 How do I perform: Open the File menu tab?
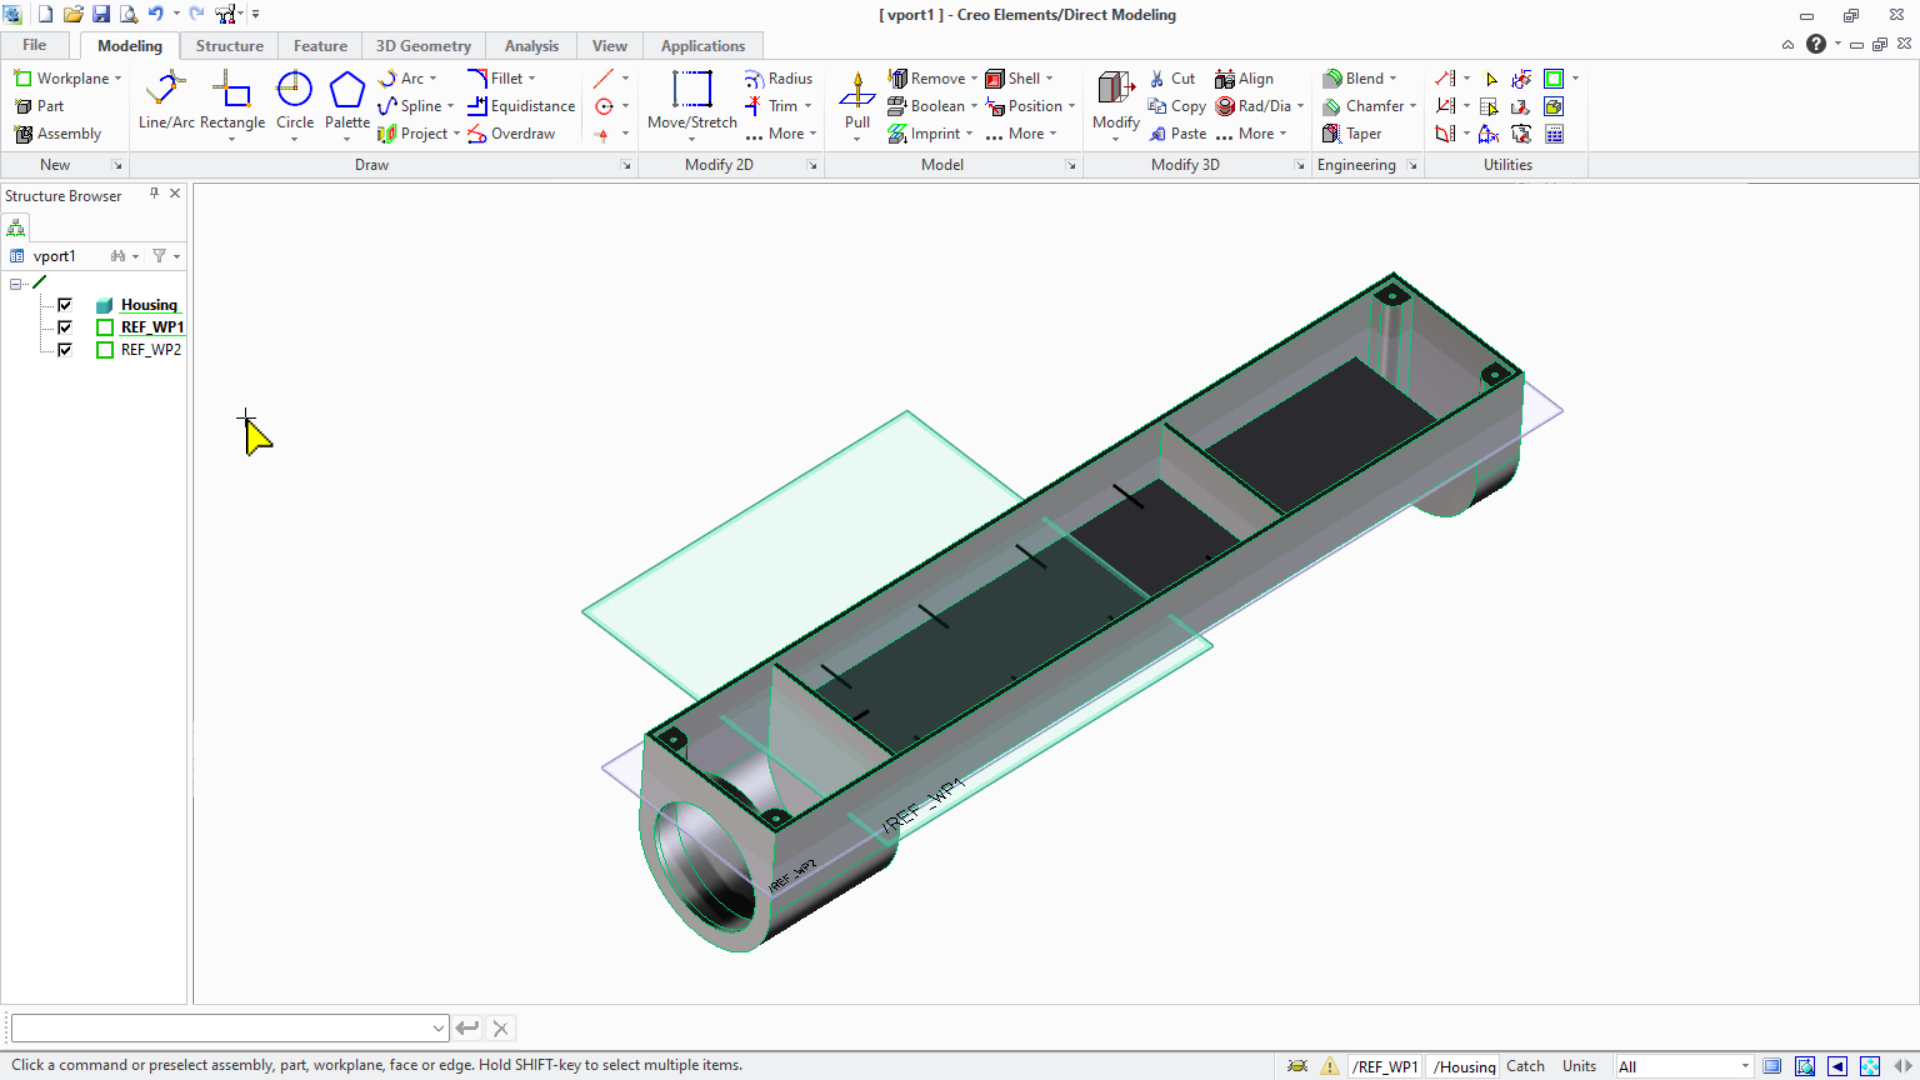pos(34,45)
